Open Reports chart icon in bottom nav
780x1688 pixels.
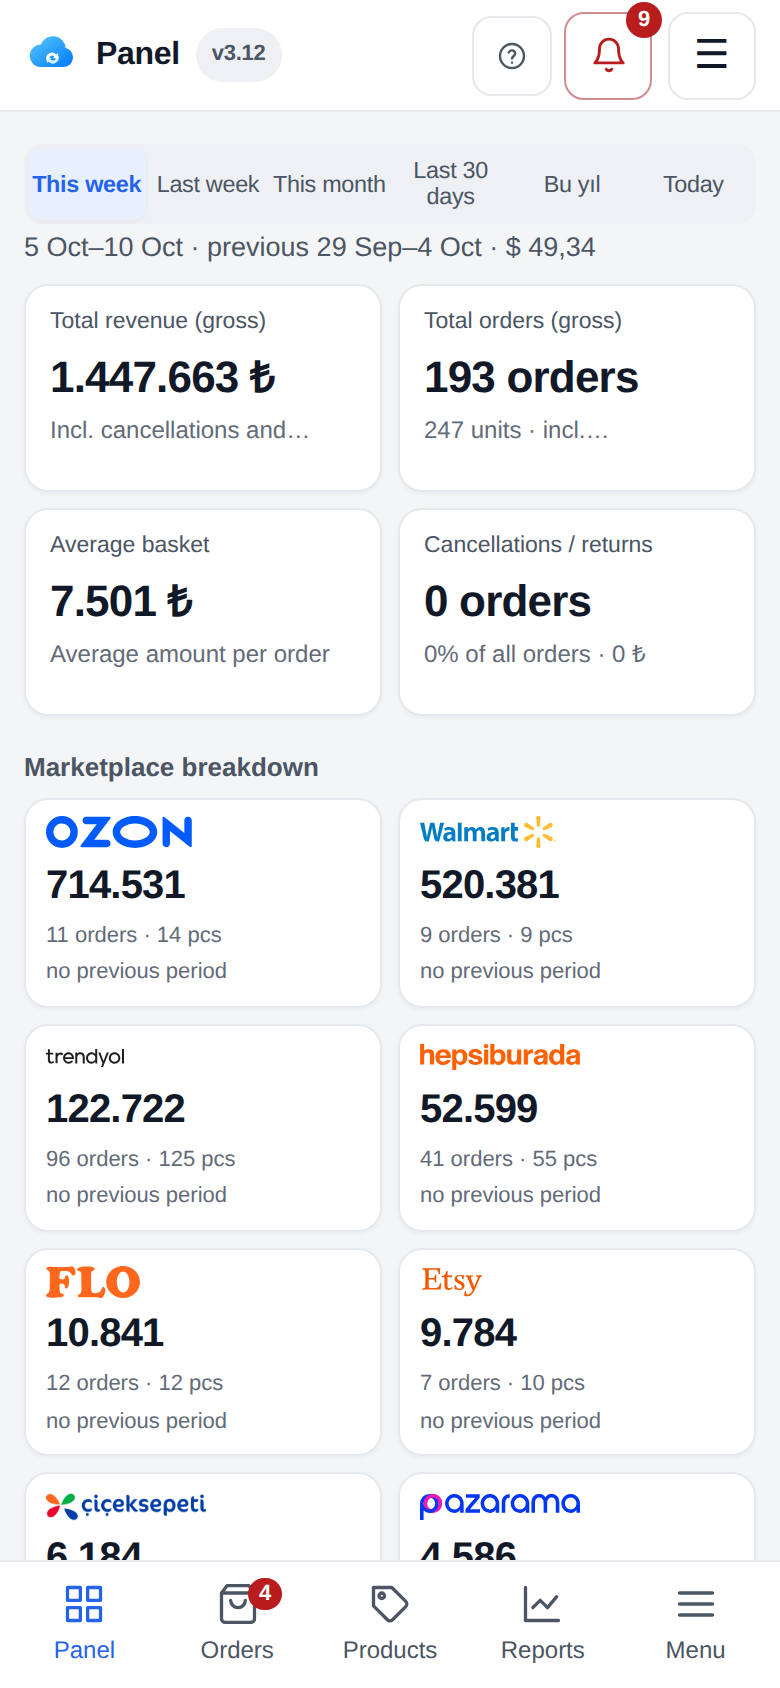coord(543,1605)
